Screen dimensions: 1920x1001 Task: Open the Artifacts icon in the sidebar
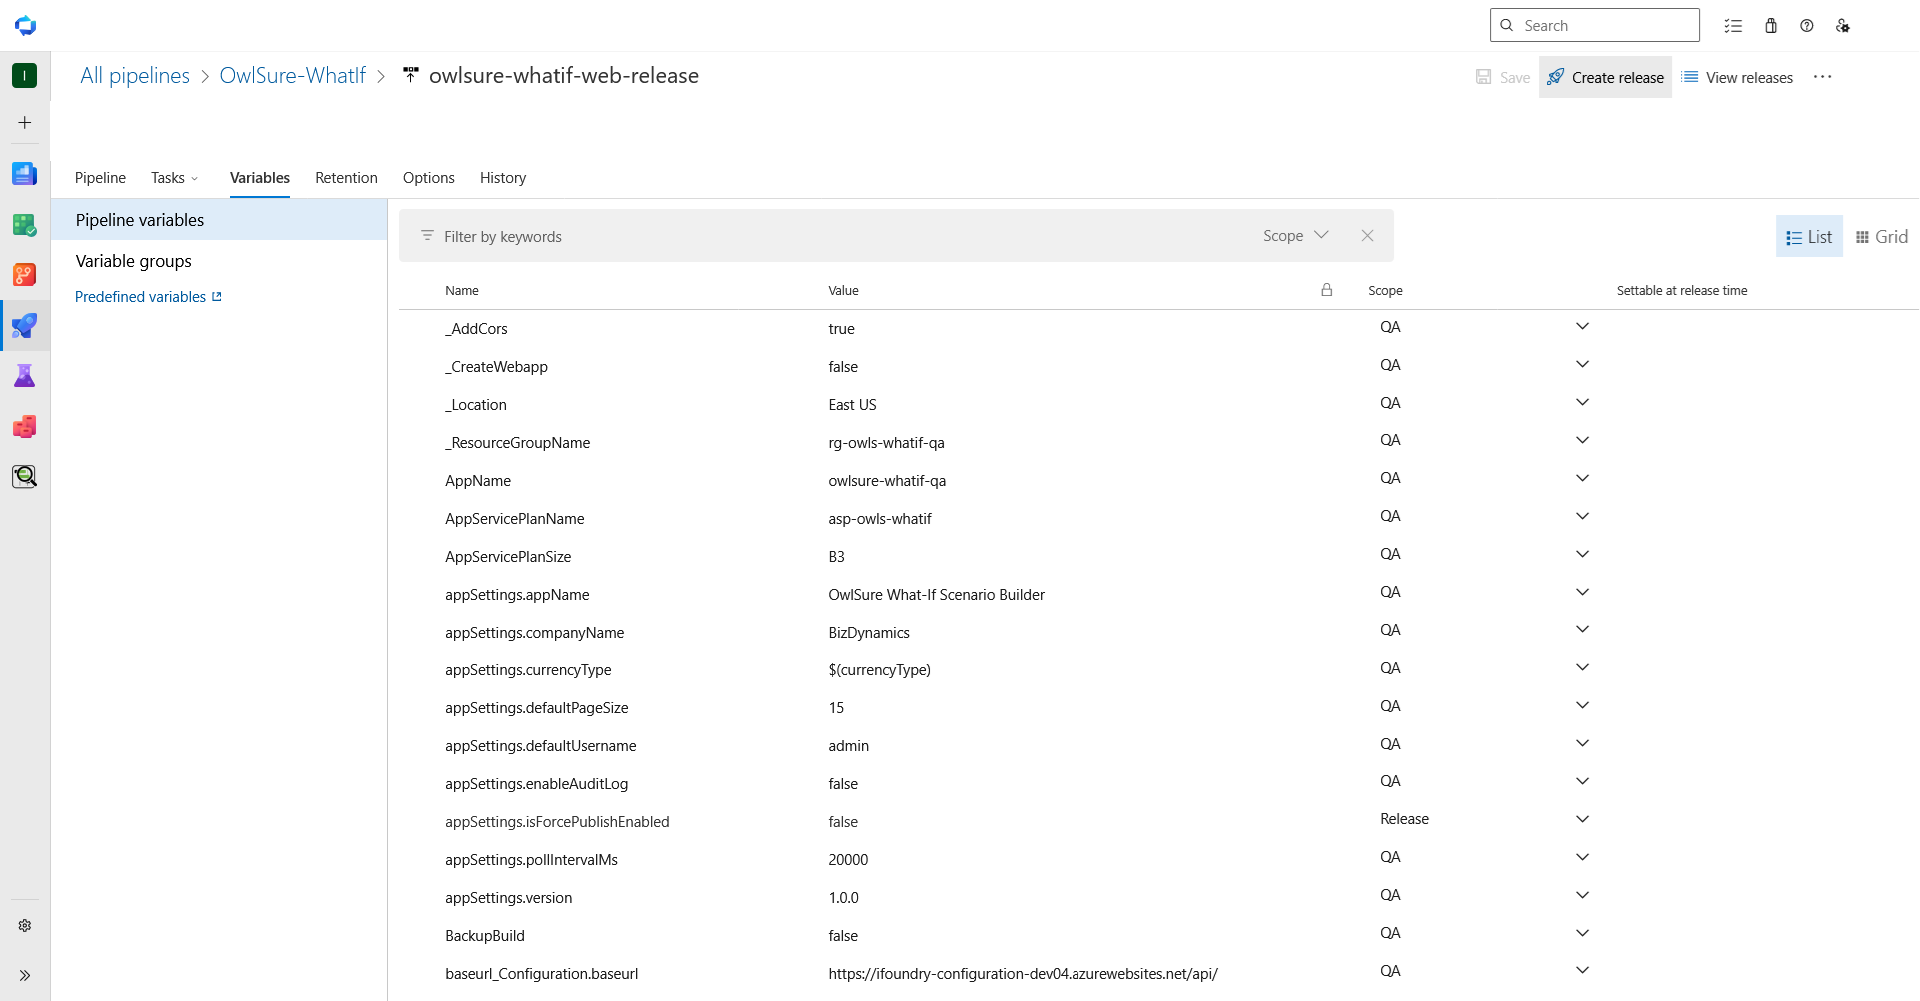coord(25,427)
